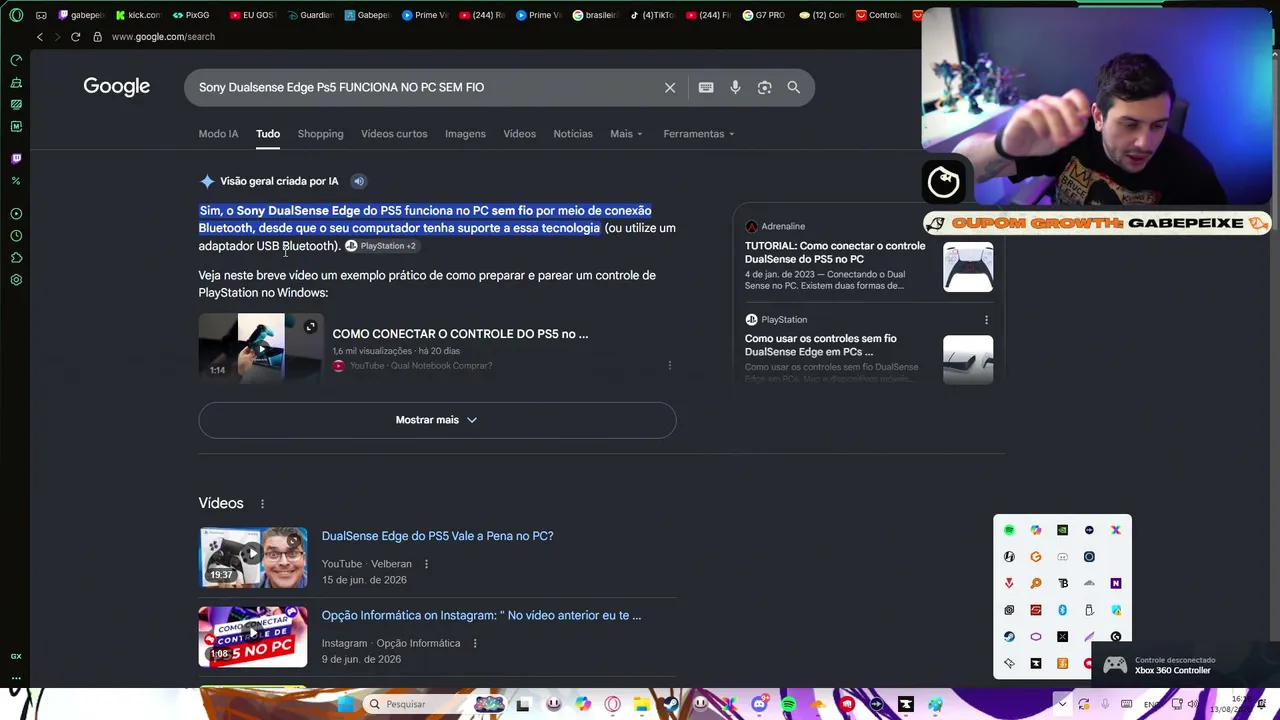The image size is (1280, 720).
Task: Reload the page in the browser toolbar
Action: click(x=75, y=37)
